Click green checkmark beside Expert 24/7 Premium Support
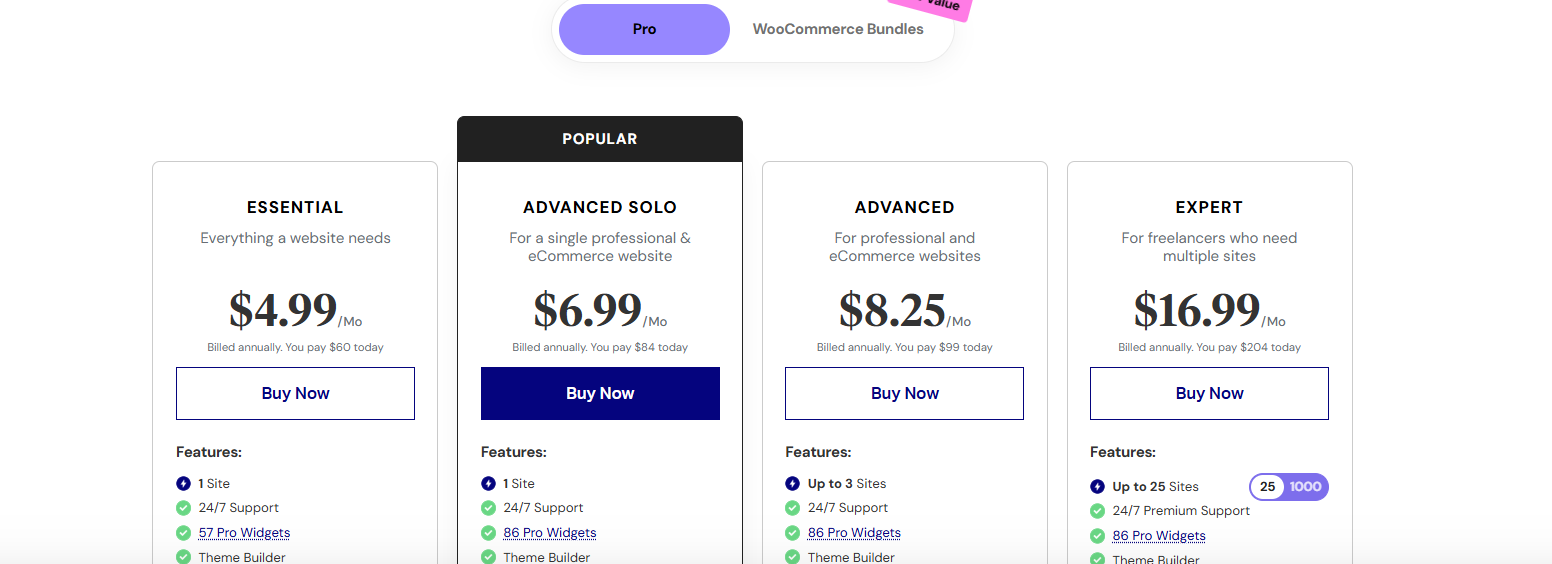The width and height of the screenshot is (1552, 564). point(1097,511)
